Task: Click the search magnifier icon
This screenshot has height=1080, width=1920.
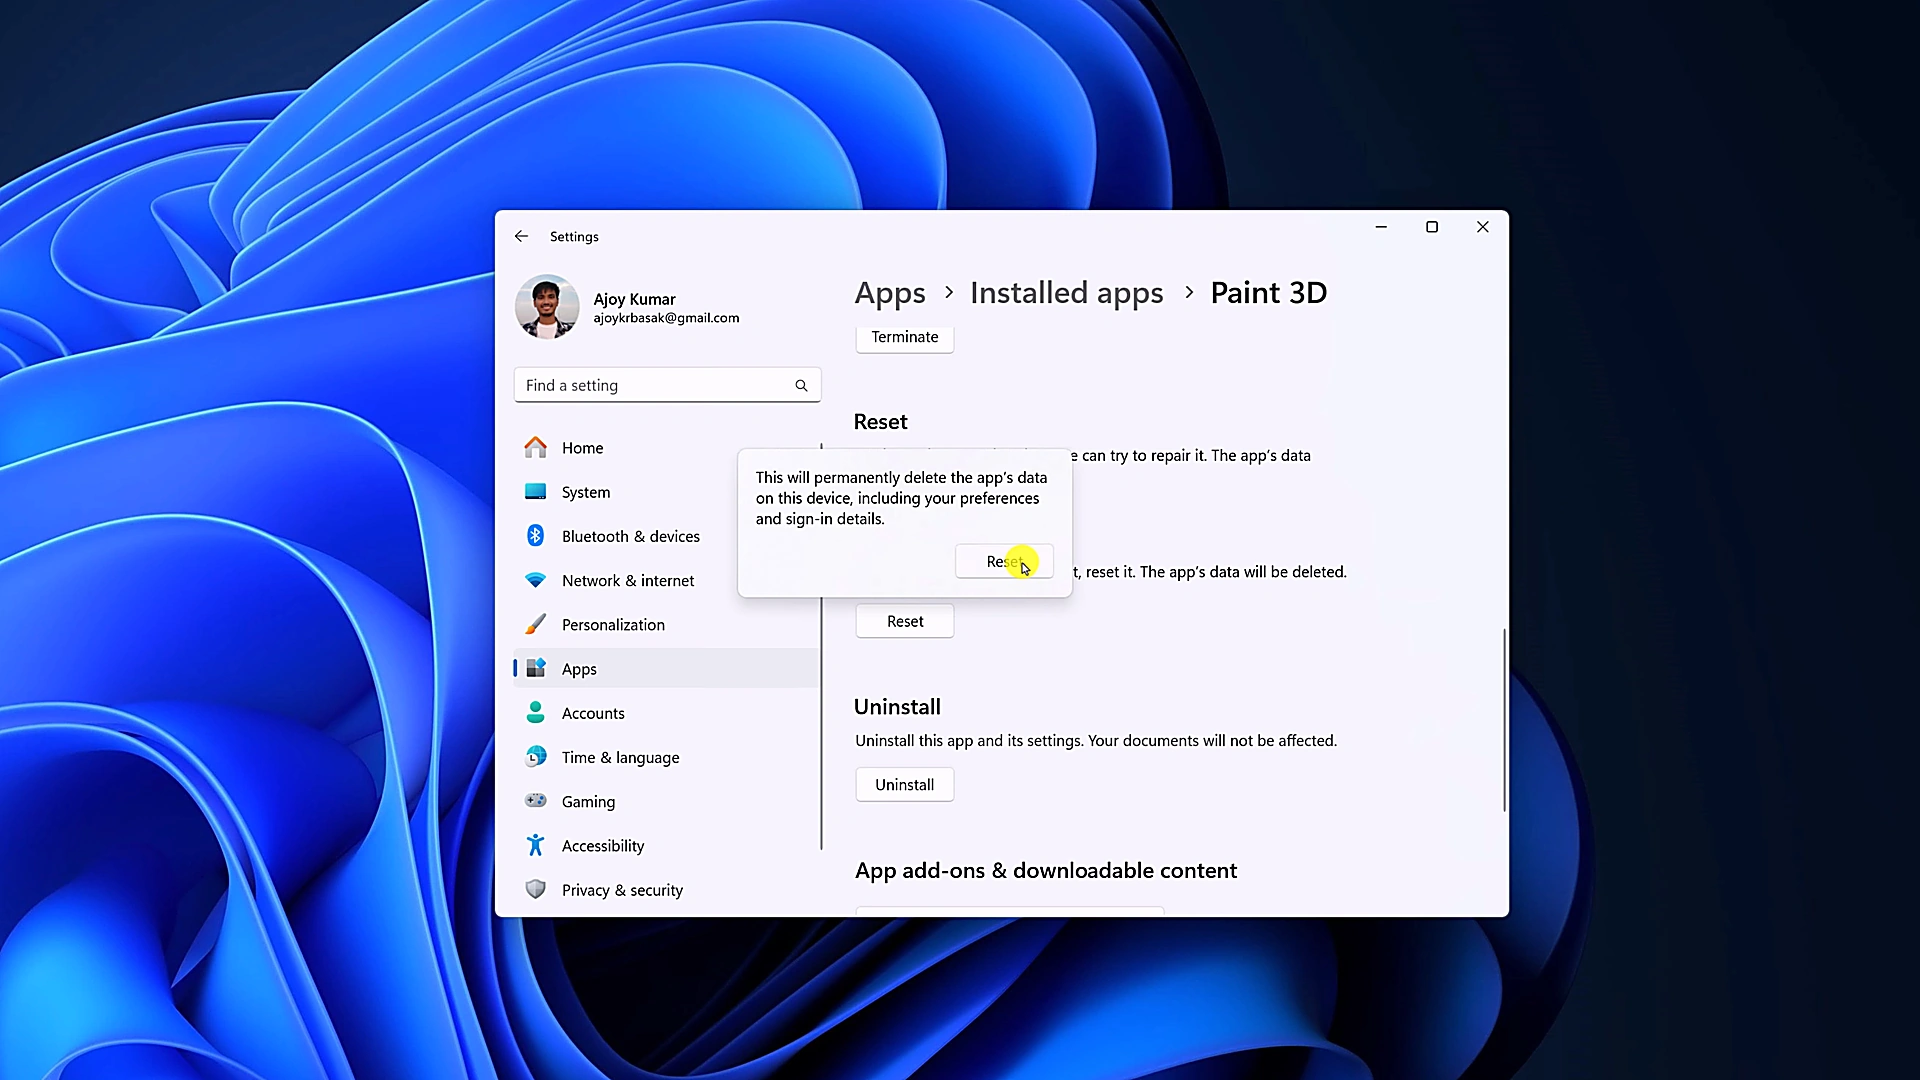Action: coord(801,385)
